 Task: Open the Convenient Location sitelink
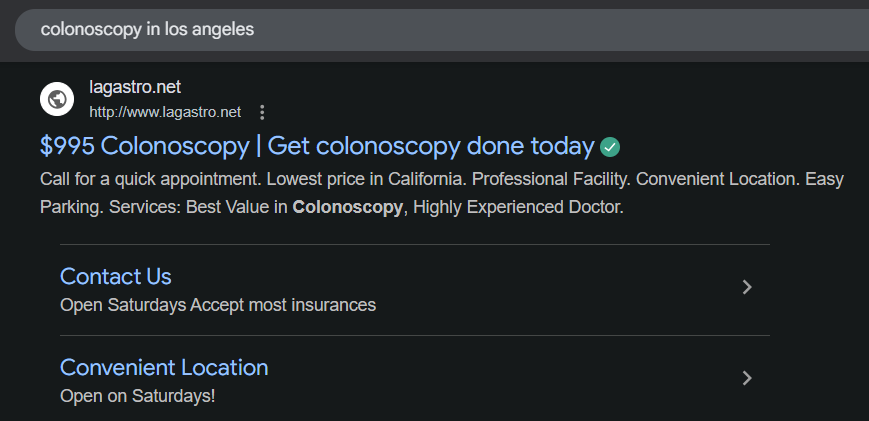click(x=164, y=367)
